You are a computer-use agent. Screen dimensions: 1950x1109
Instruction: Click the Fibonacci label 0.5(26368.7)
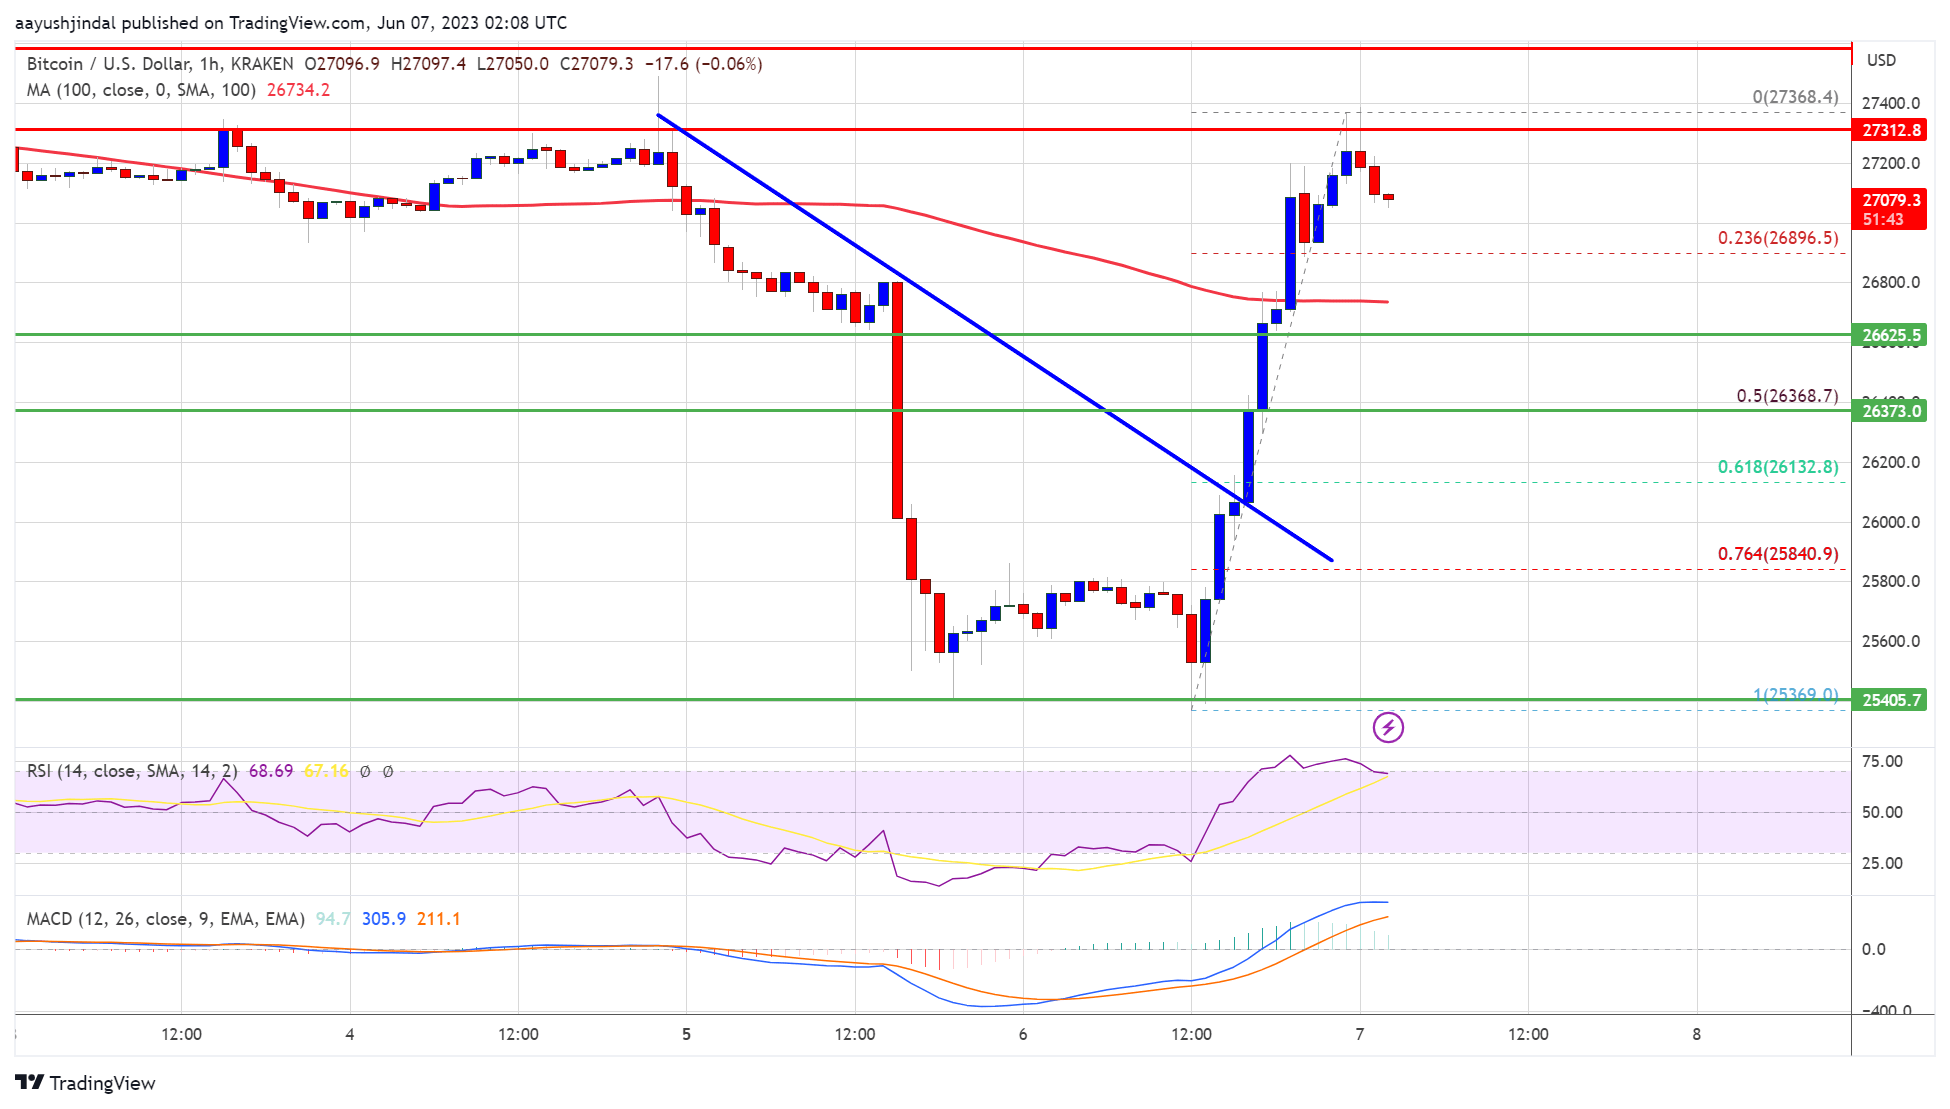click(x=1787, y=396)
